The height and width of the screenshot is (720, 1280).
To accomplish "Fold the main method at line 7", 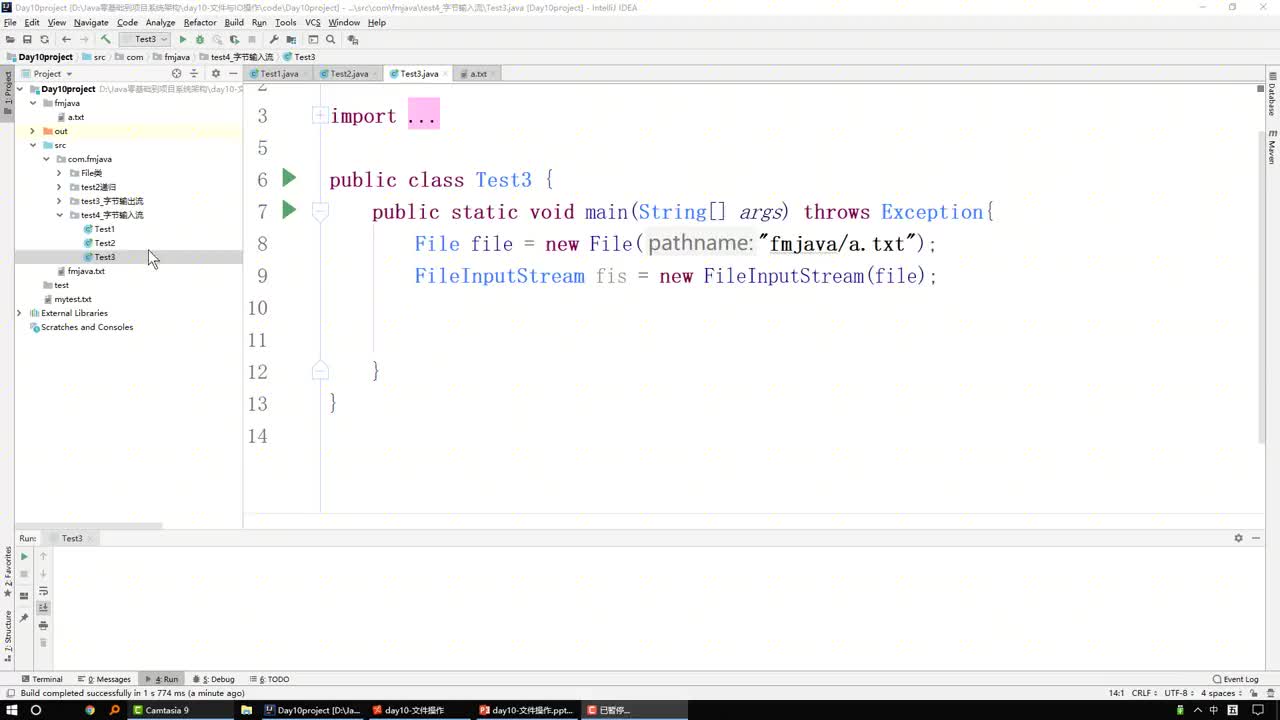I will [x=320, y=211].
